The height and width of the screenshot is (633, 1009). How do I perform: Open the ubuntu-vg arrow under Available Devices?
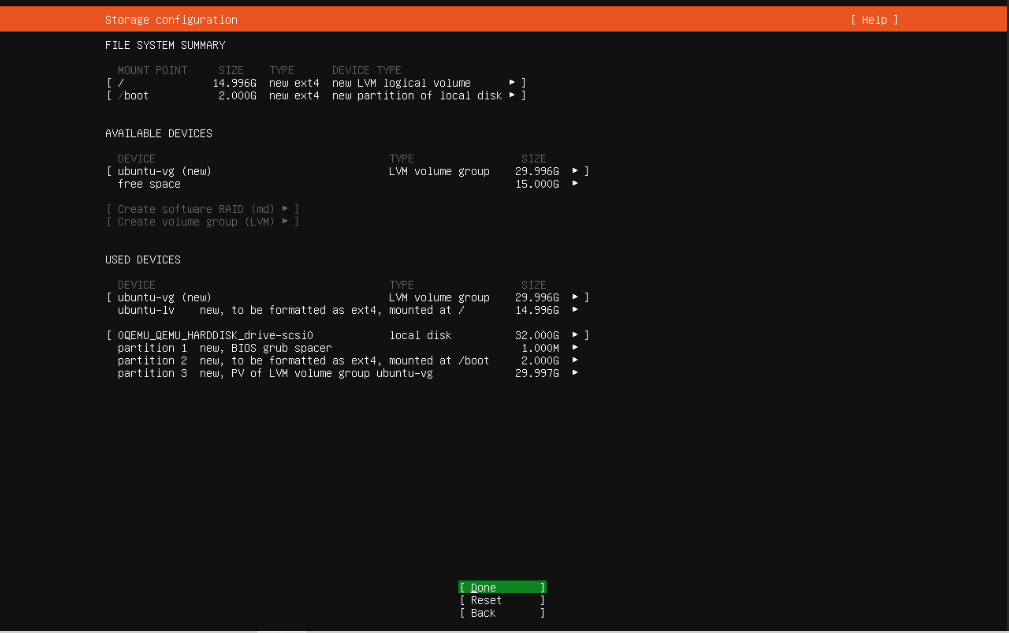coord(575,171)
